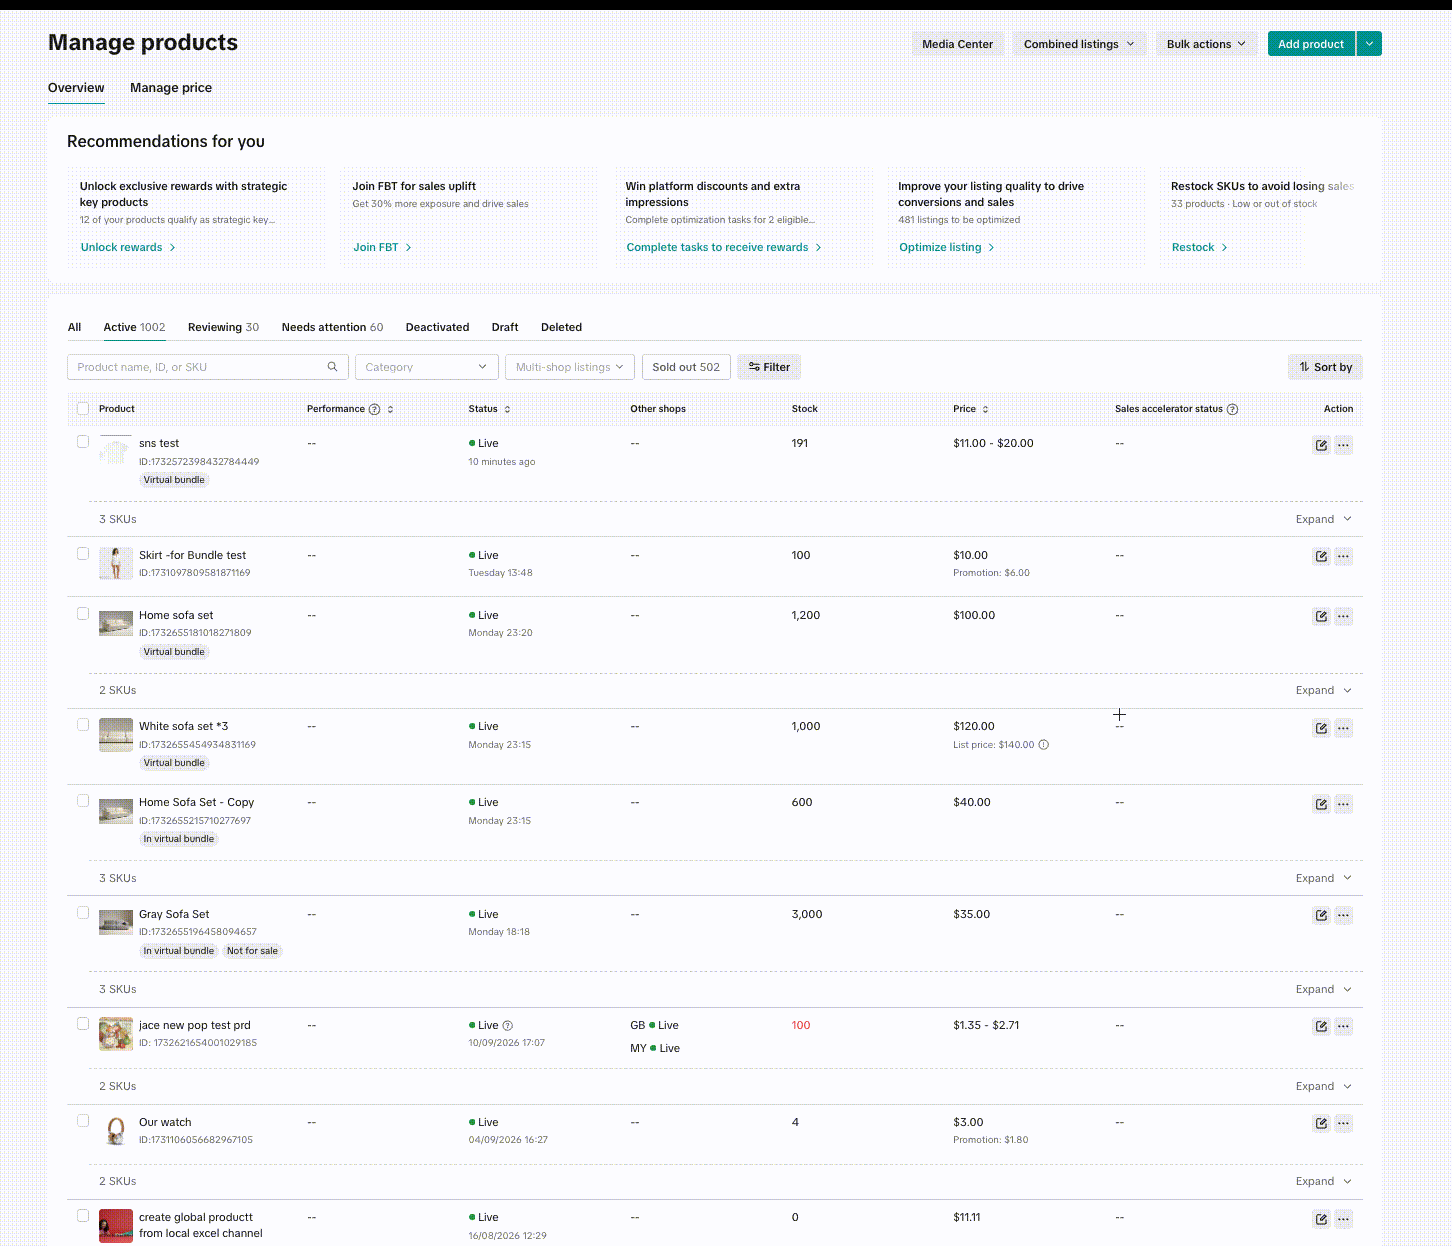Tick the Home sofa set checkbox
This screenshot has height=1246, width=1452.
click(x=83, y=614)
